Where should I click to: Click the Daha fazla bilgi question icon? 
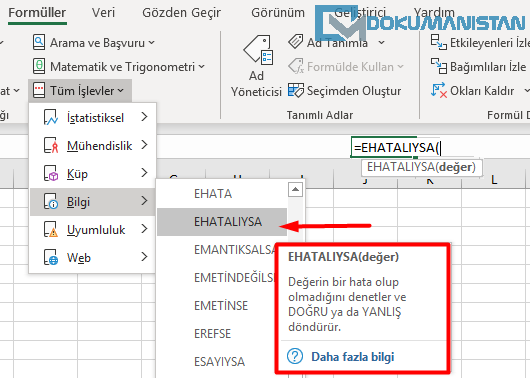pos(295,356)
